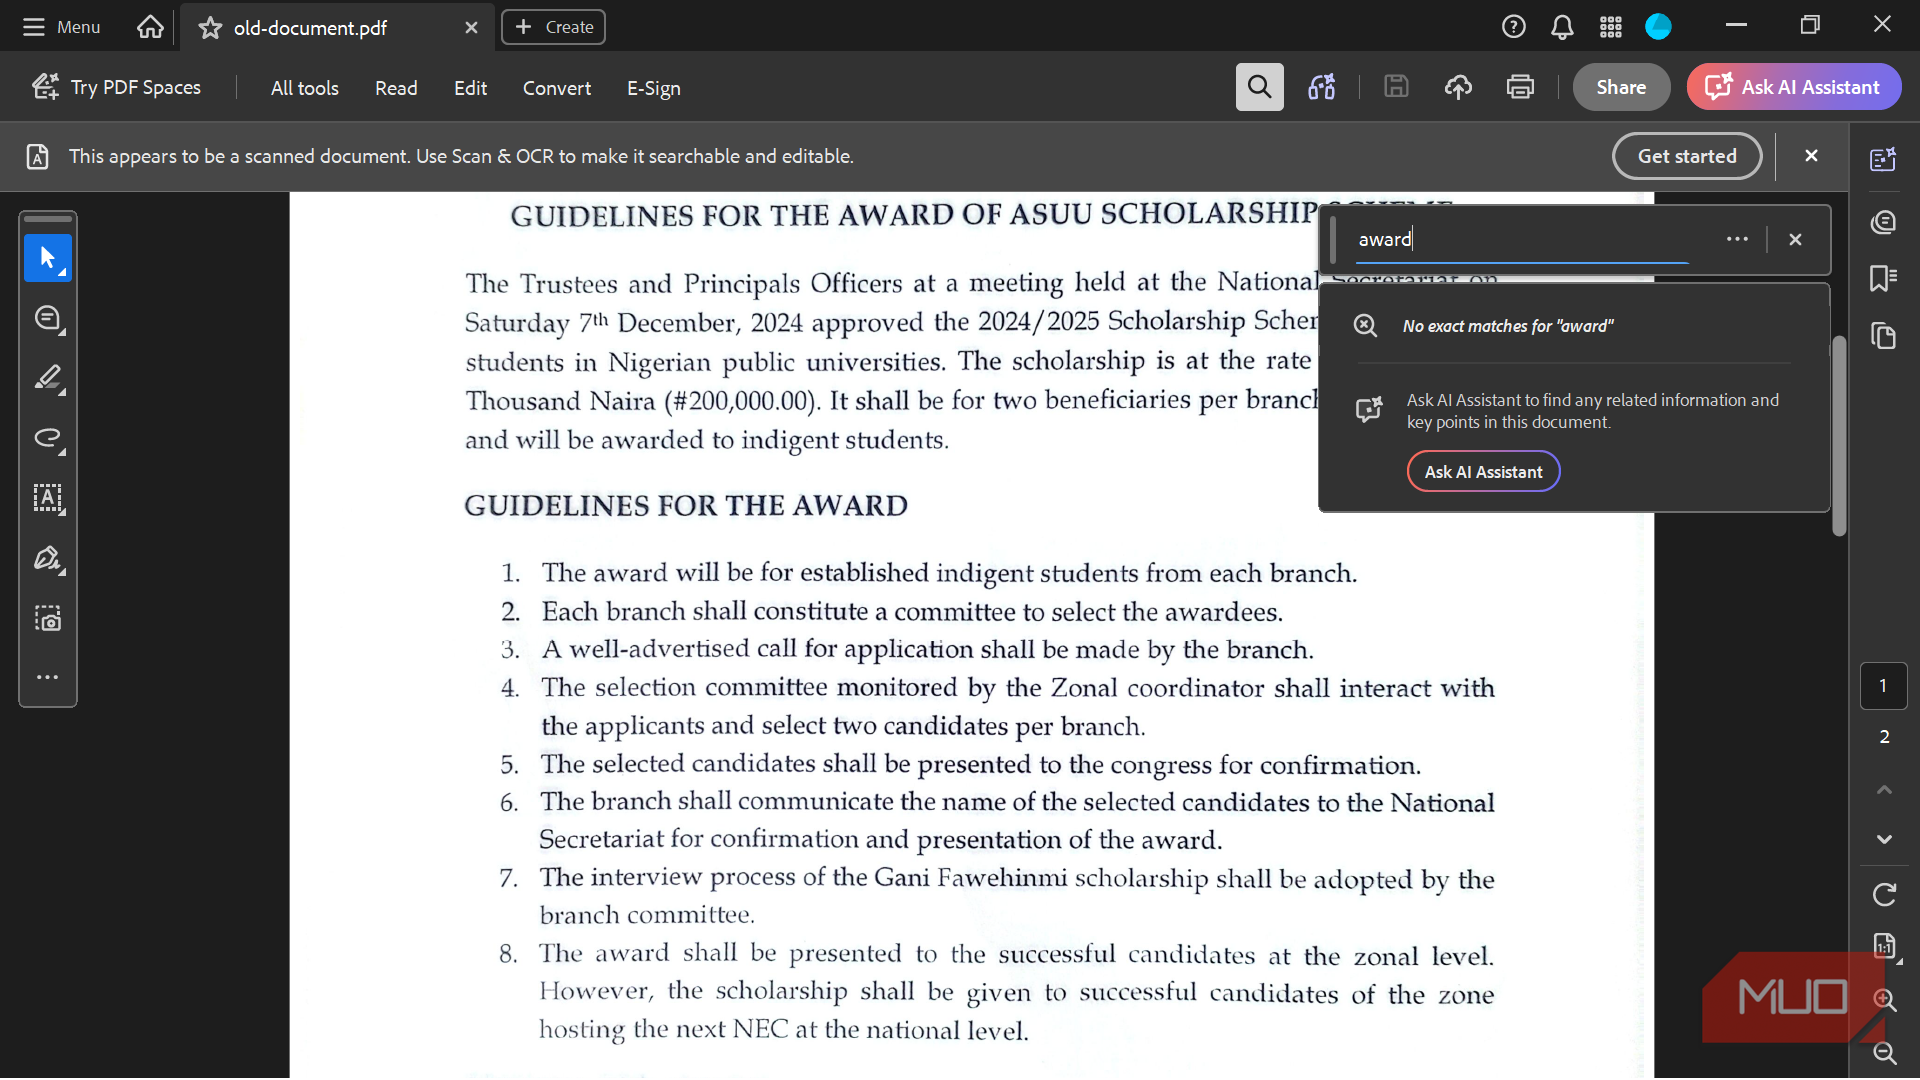Open the Help question mark icon
This screenshot has height=1080, width=1920.
(x=1513, y=27)
